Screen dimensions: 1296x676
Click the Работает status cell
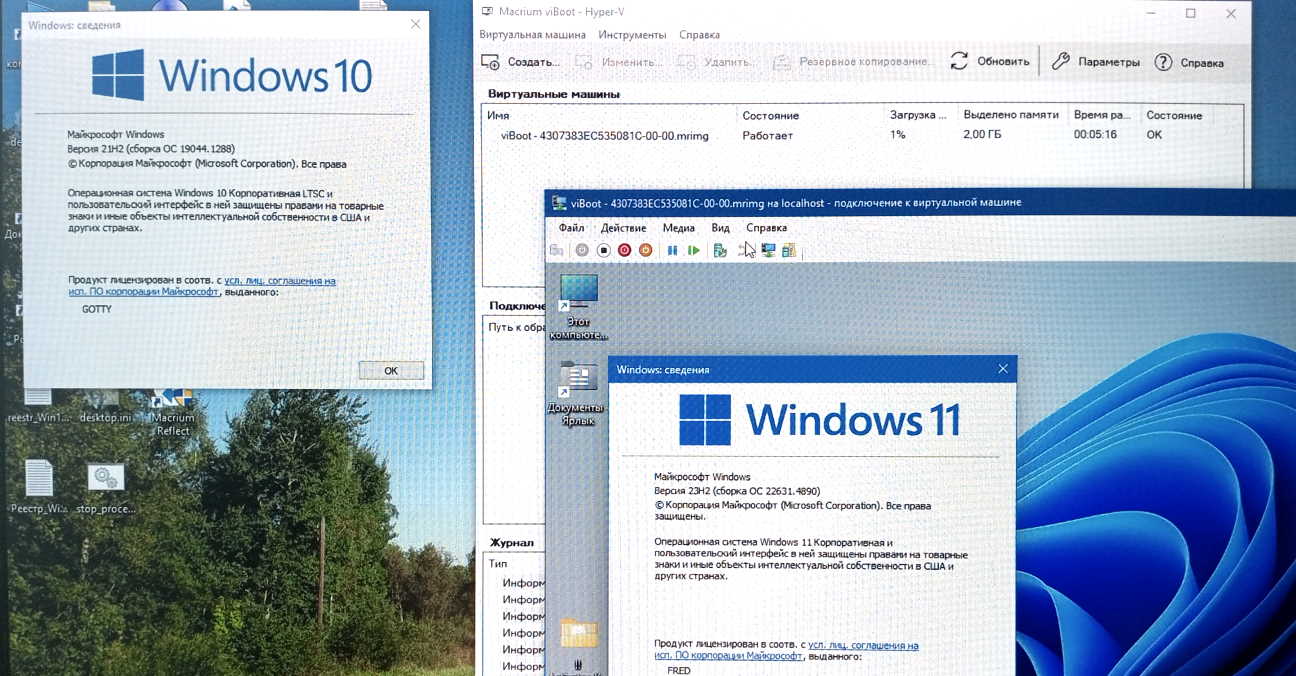(767, 135)
